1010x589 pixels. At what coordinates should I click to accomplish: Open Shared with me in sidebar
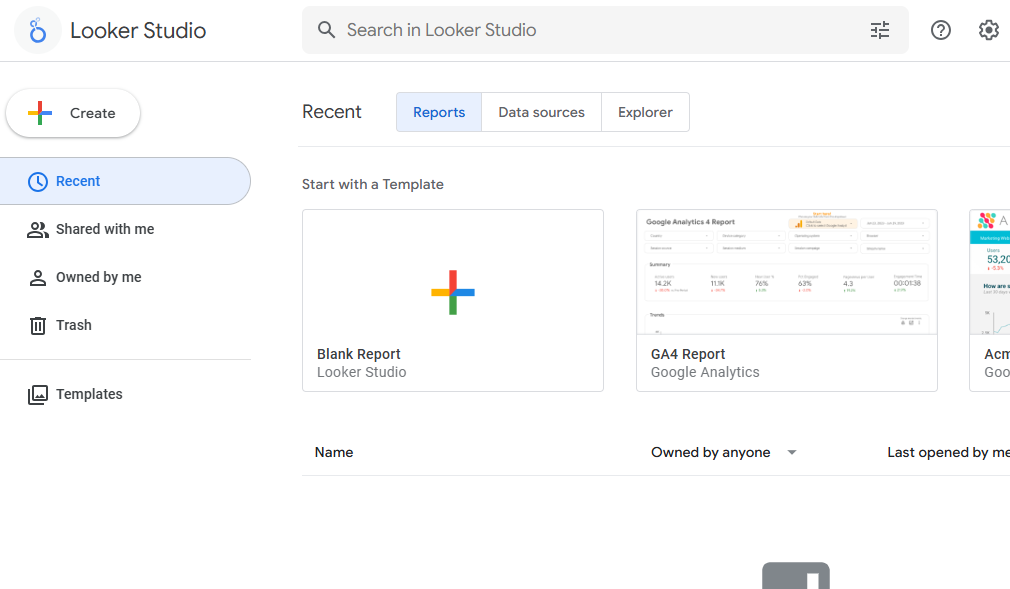125,229
